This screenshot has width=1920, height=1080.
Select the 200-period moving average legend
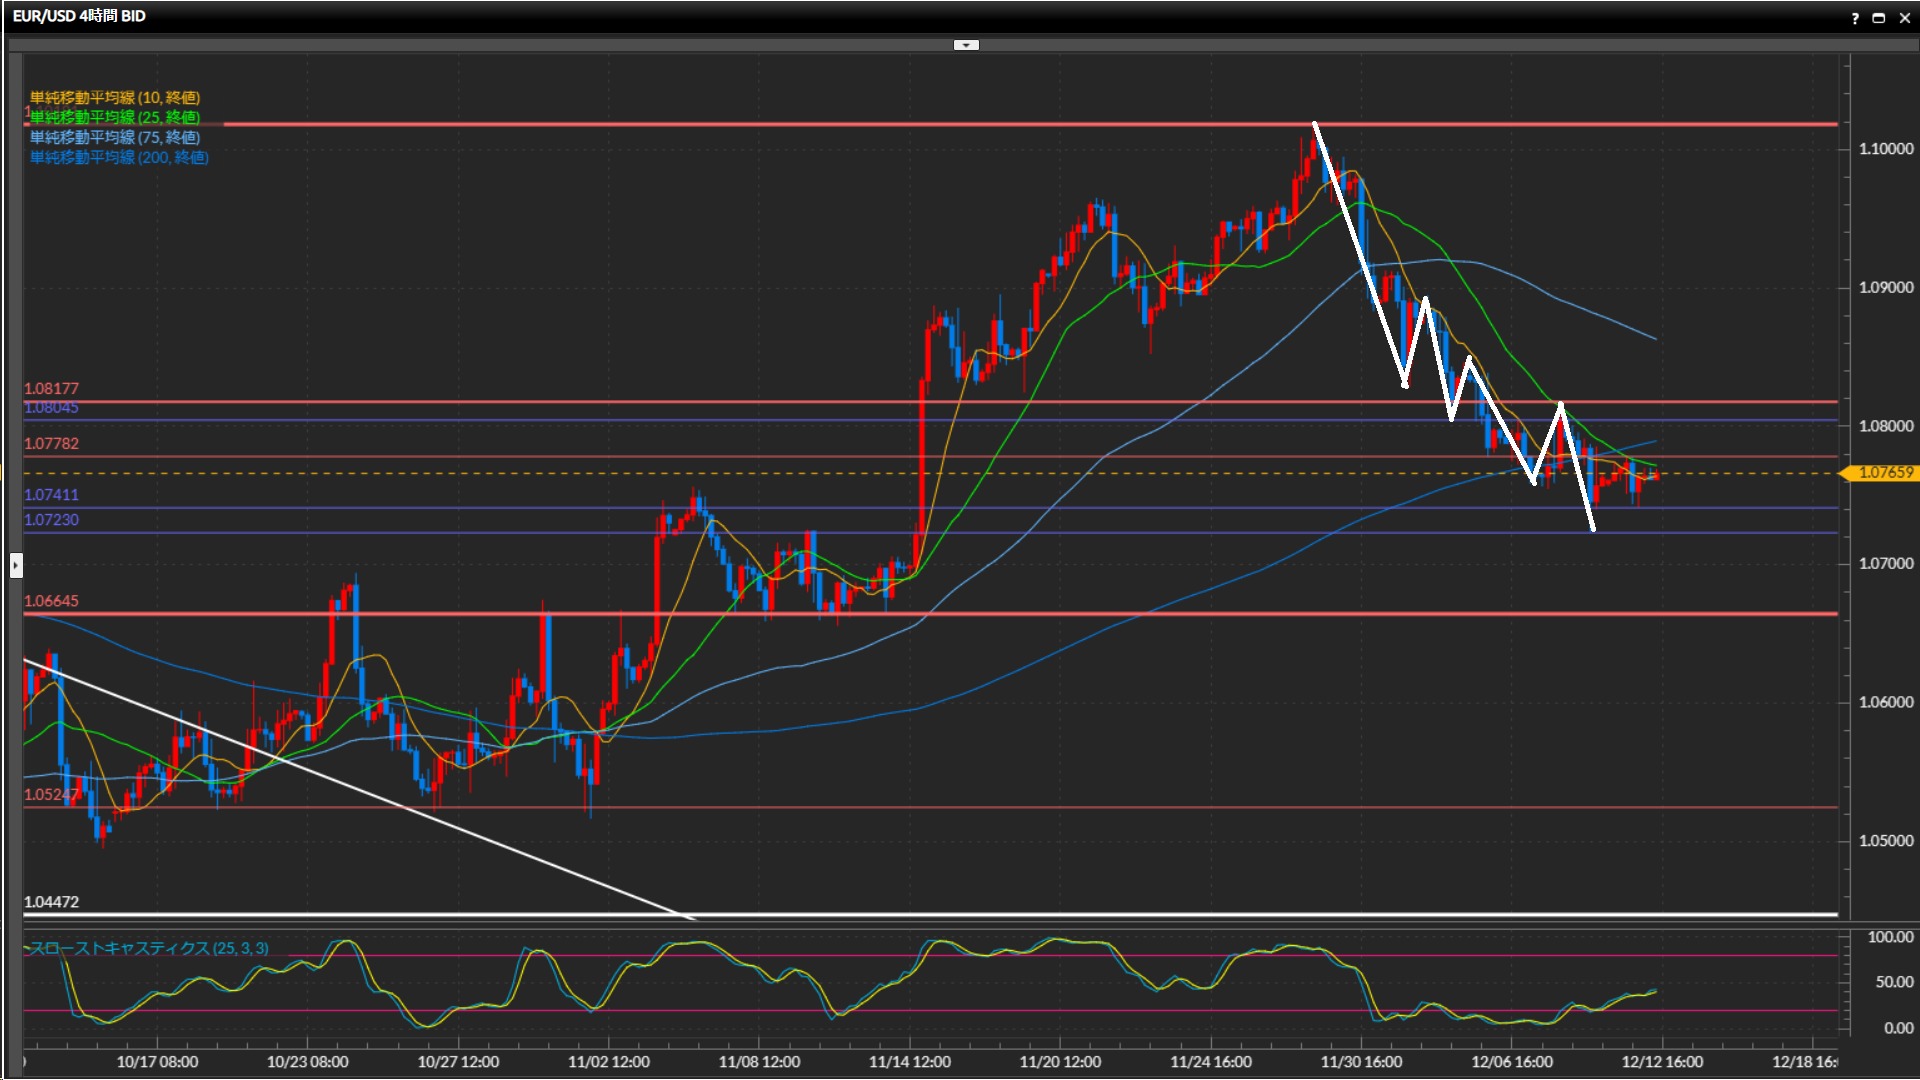119,158
